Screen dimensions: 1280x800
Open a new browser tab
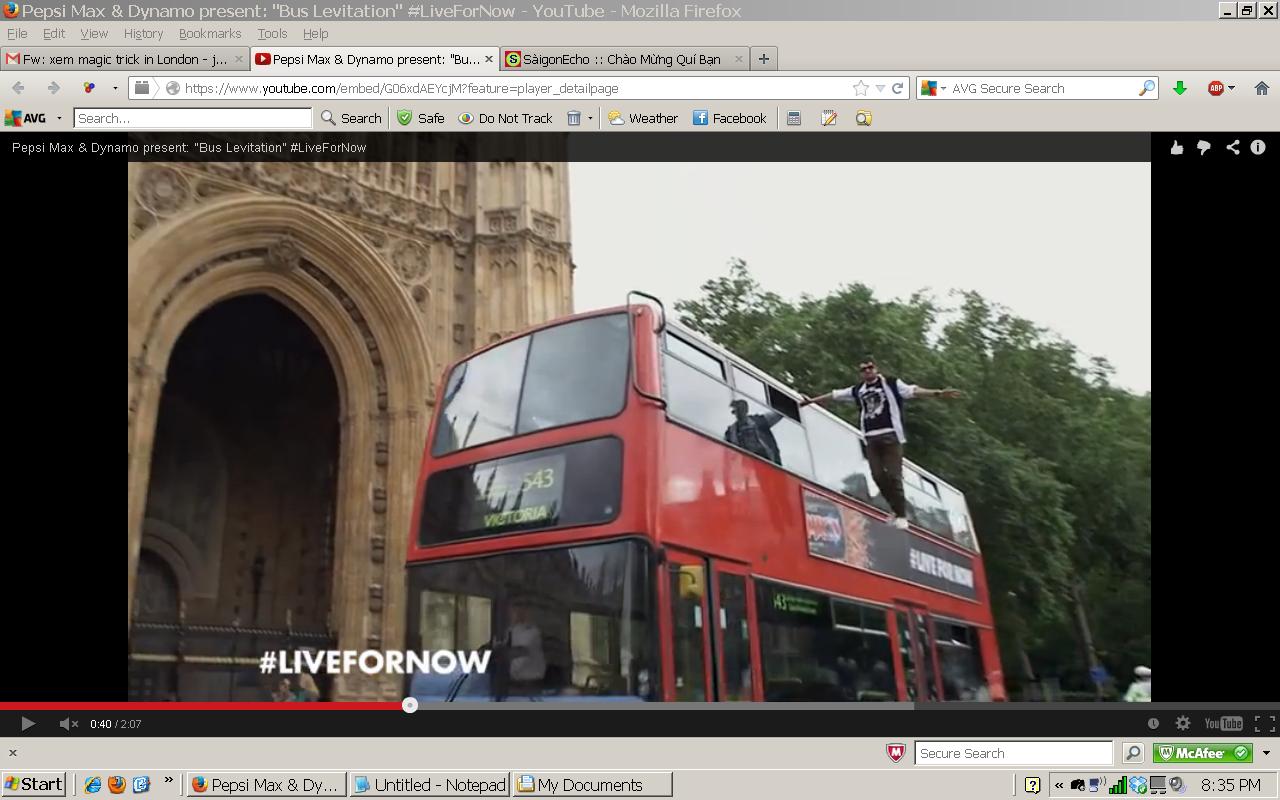(763, 59)
